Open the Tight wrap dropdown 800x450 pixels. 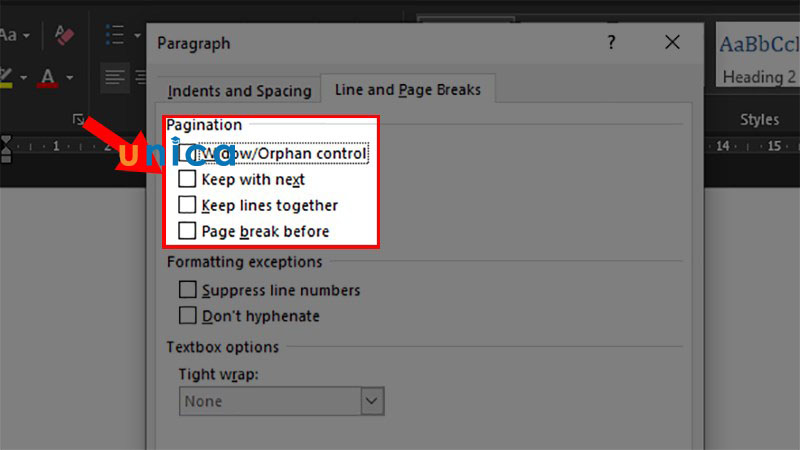[x=372, y=401]
